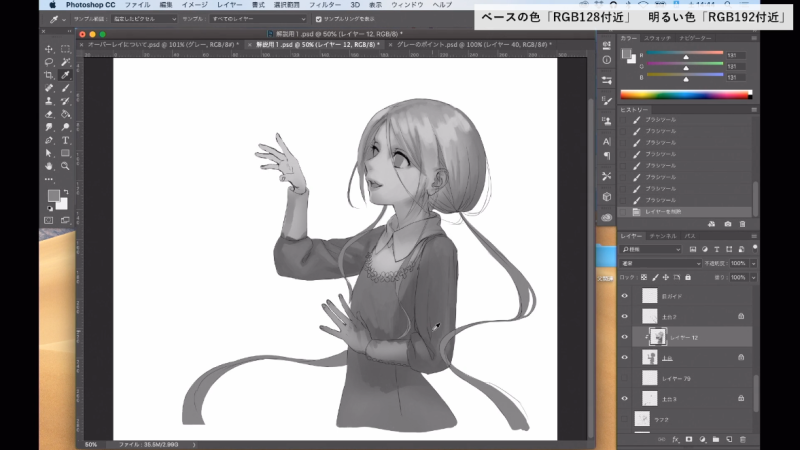800x450 pixels.
Task: Open the sample size dropdown
Action: coord(144,19)
